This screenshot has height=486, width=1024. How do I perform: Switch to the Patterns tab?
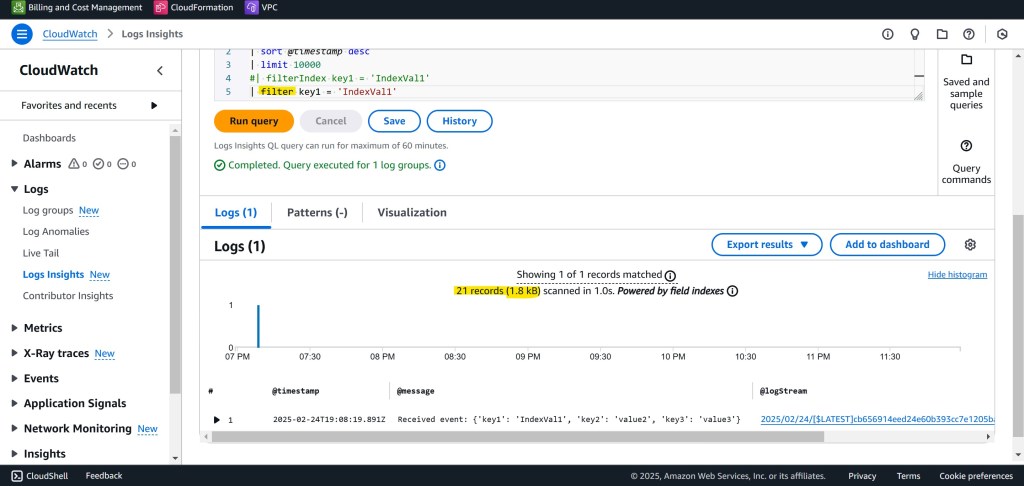tap(317, 213)
